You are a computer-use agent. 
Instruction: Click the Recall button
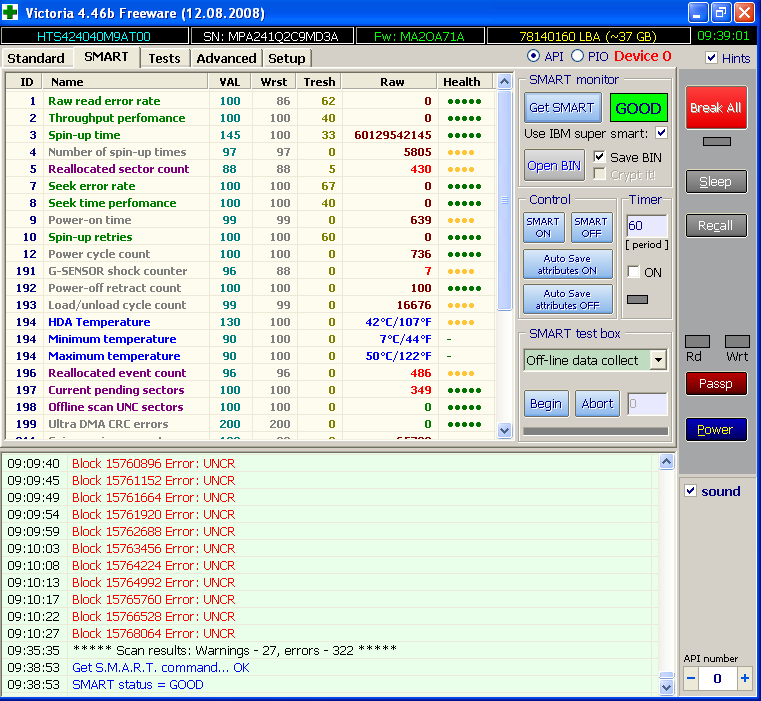click(716, 226)
